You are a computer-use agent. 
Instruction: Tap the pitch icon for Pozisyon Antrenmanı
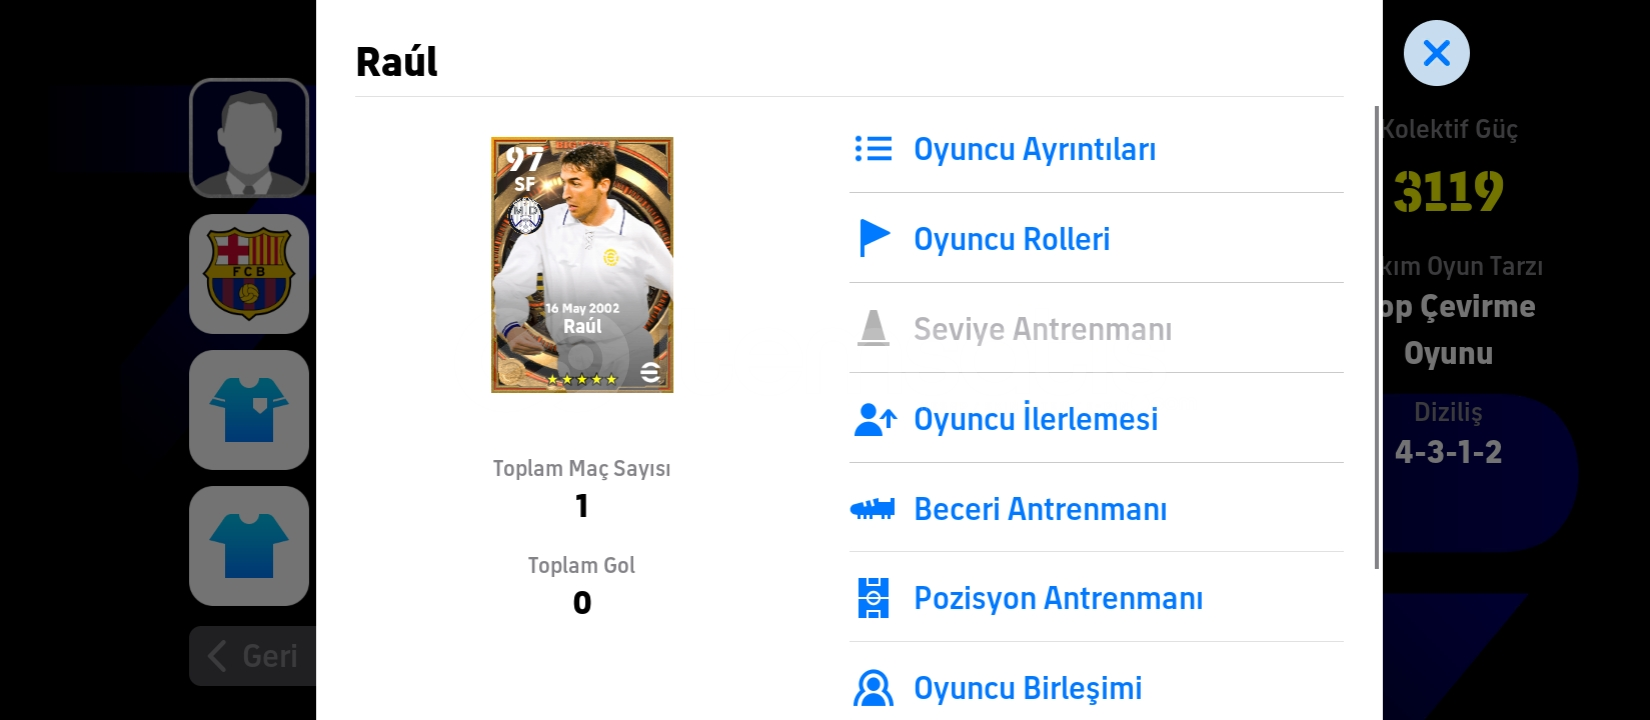click(x=873, y=598)
